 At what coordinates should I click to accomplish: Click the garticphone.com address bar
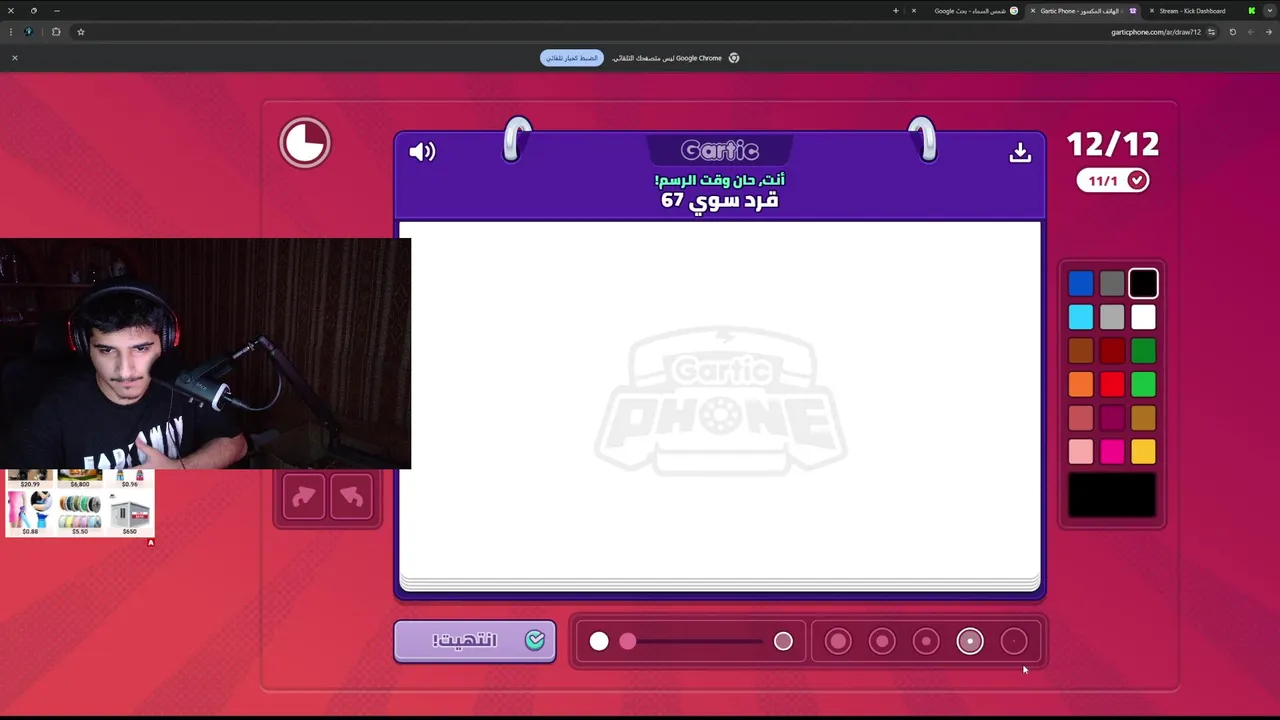(1155, 32)
